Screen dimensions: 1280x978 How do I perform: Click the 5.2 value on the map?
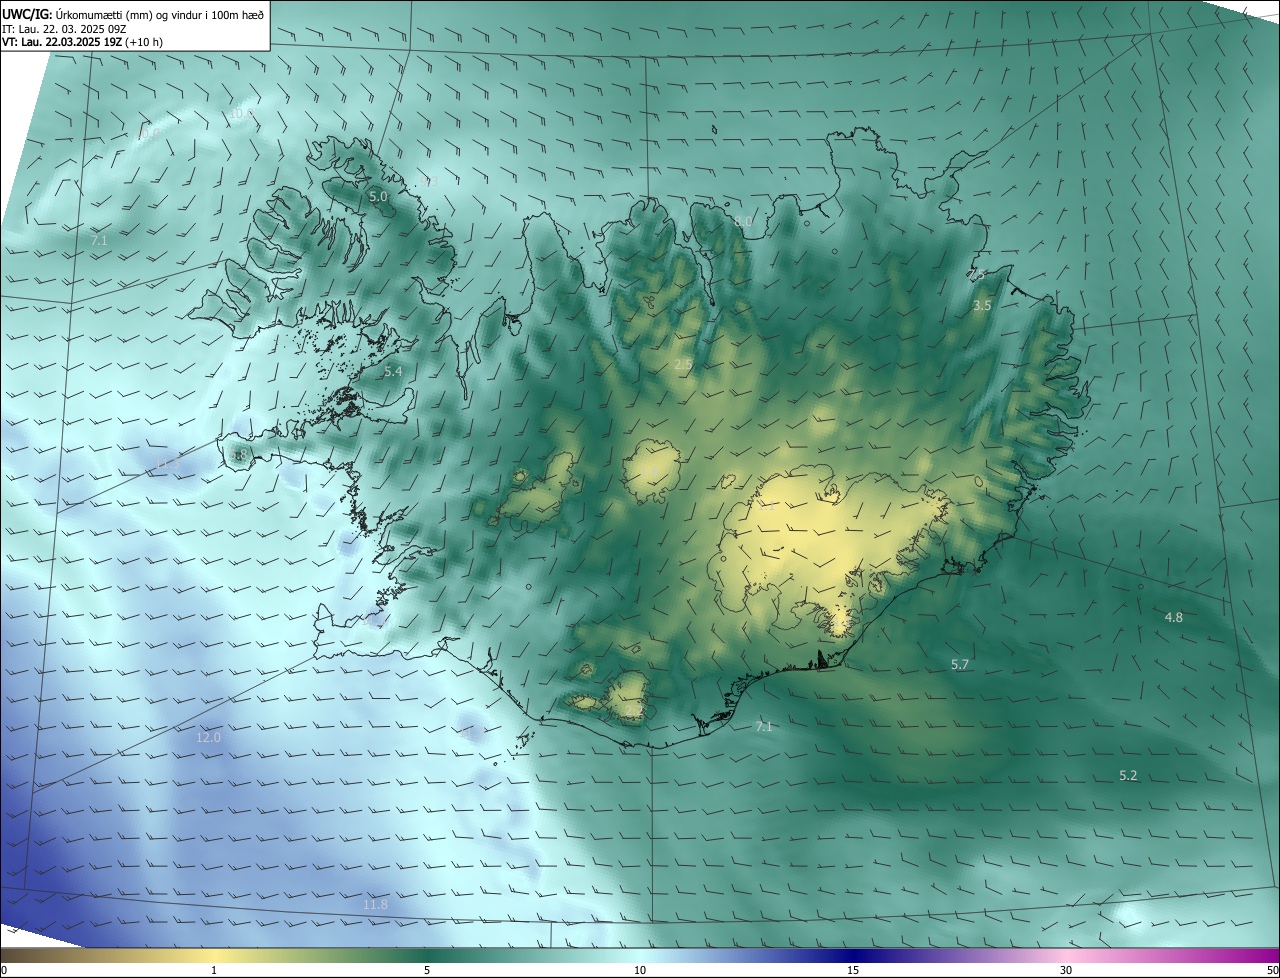pyautogui.click(x=1128, y=775)
